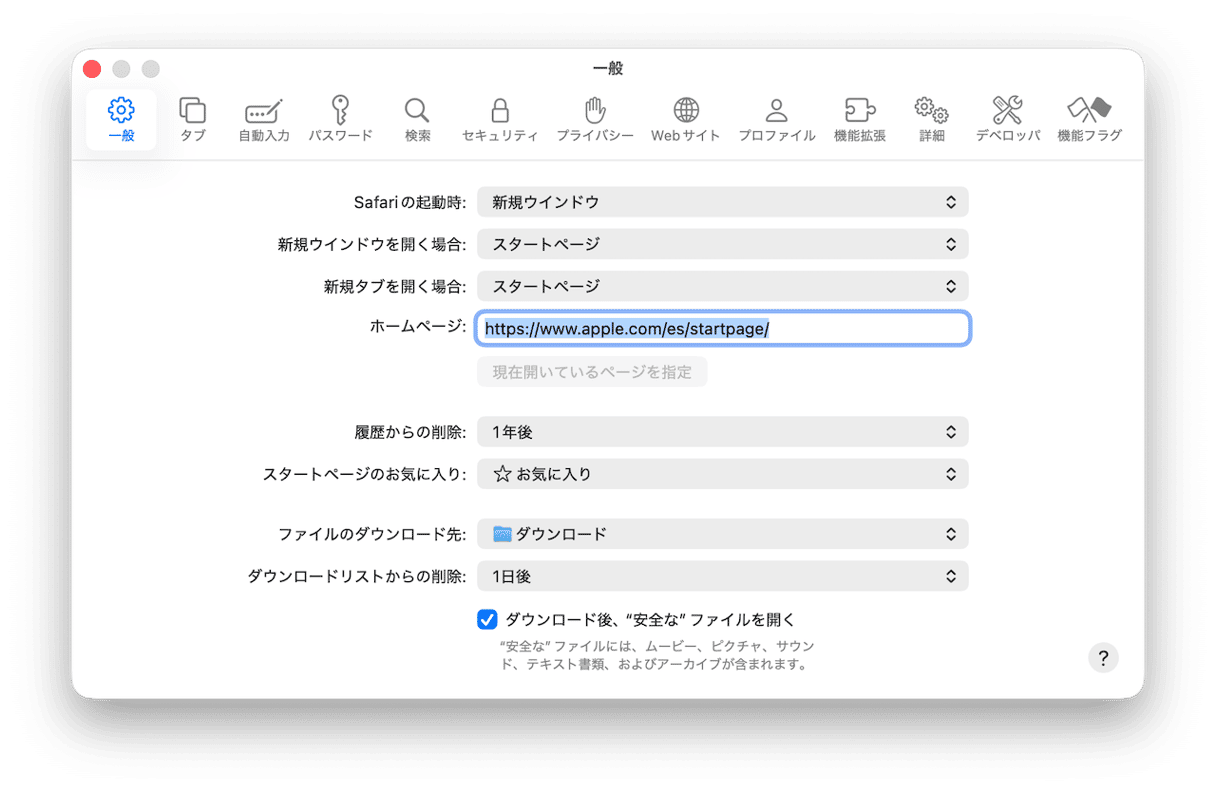This screenshot has width=1216, height=793.
Task: Expand the ダウンロードリストからの削除 dropdown
Action: pos(723,576)
